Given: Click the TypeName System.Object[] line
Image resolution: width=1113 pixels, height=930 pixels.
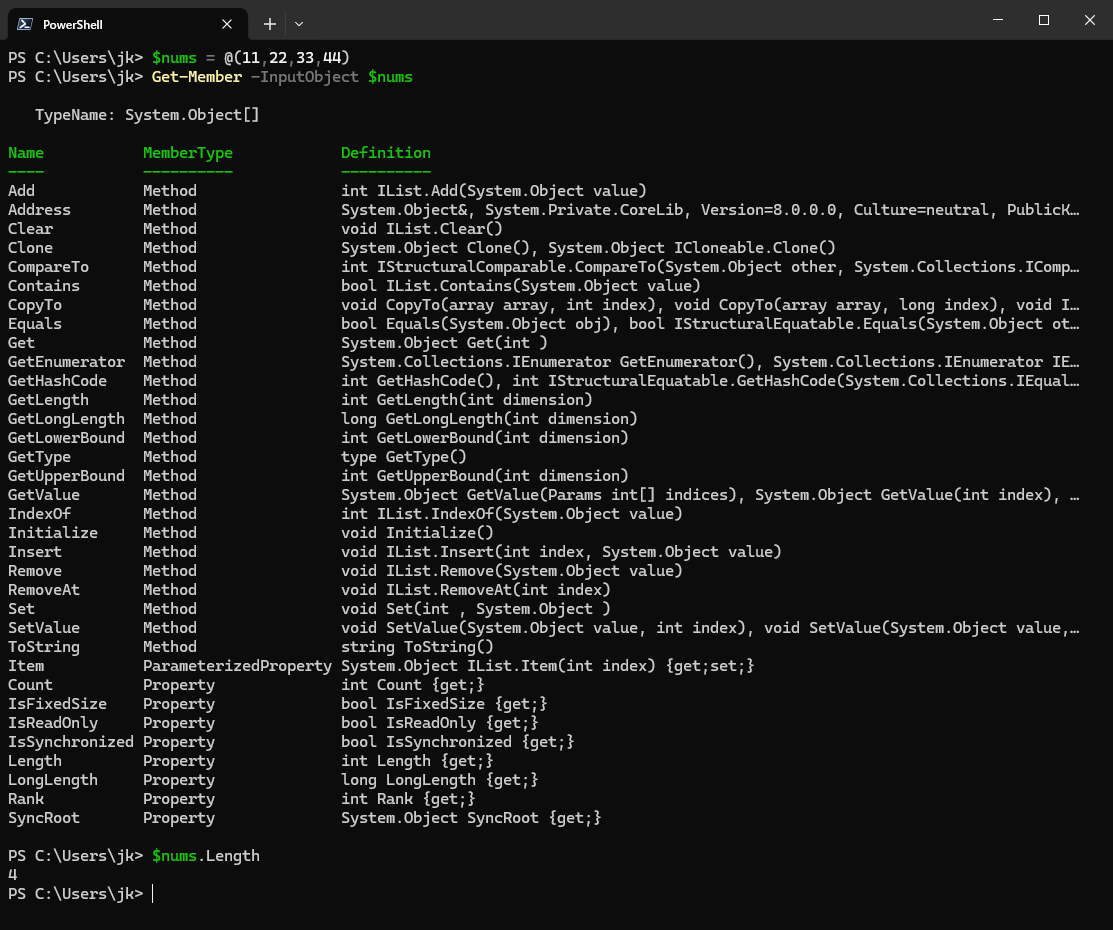Looking at the screenshot, I should 147,115.
